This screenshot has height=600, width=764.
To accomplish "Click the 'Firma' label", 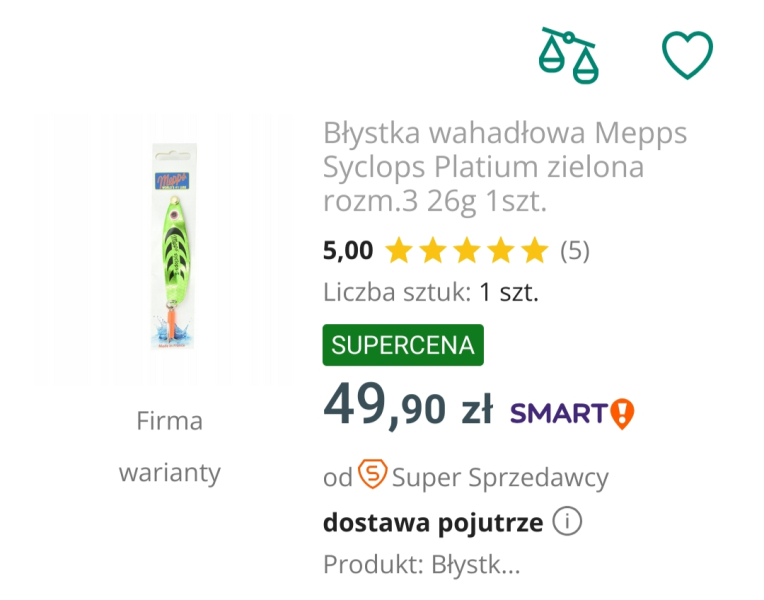I will pyautogui.click(x=169, y=421).
